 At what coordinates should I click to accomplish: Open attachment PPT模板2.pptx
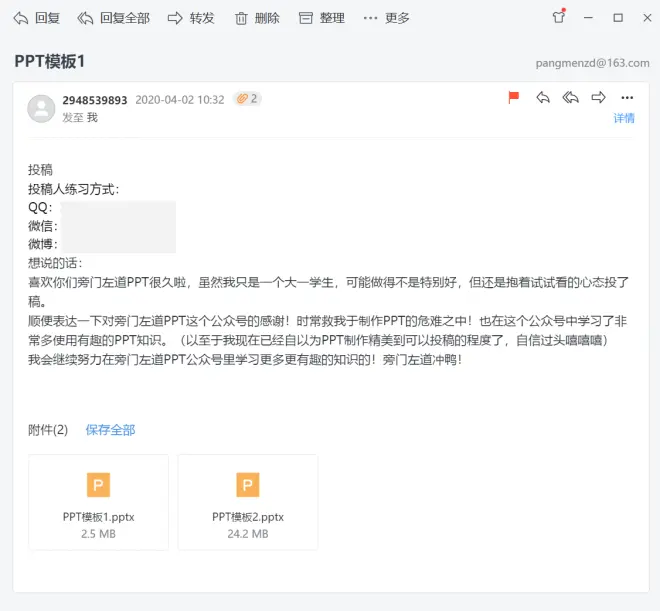tap(248, 502)
